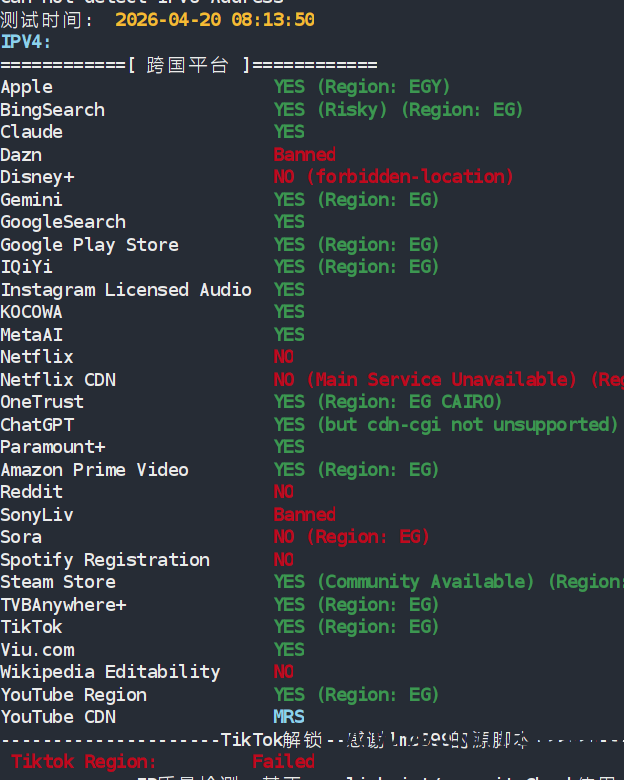Screen dimensions: 624x780
Task: Click Disney+ forbidden-location result
Action: pos(393,177)
